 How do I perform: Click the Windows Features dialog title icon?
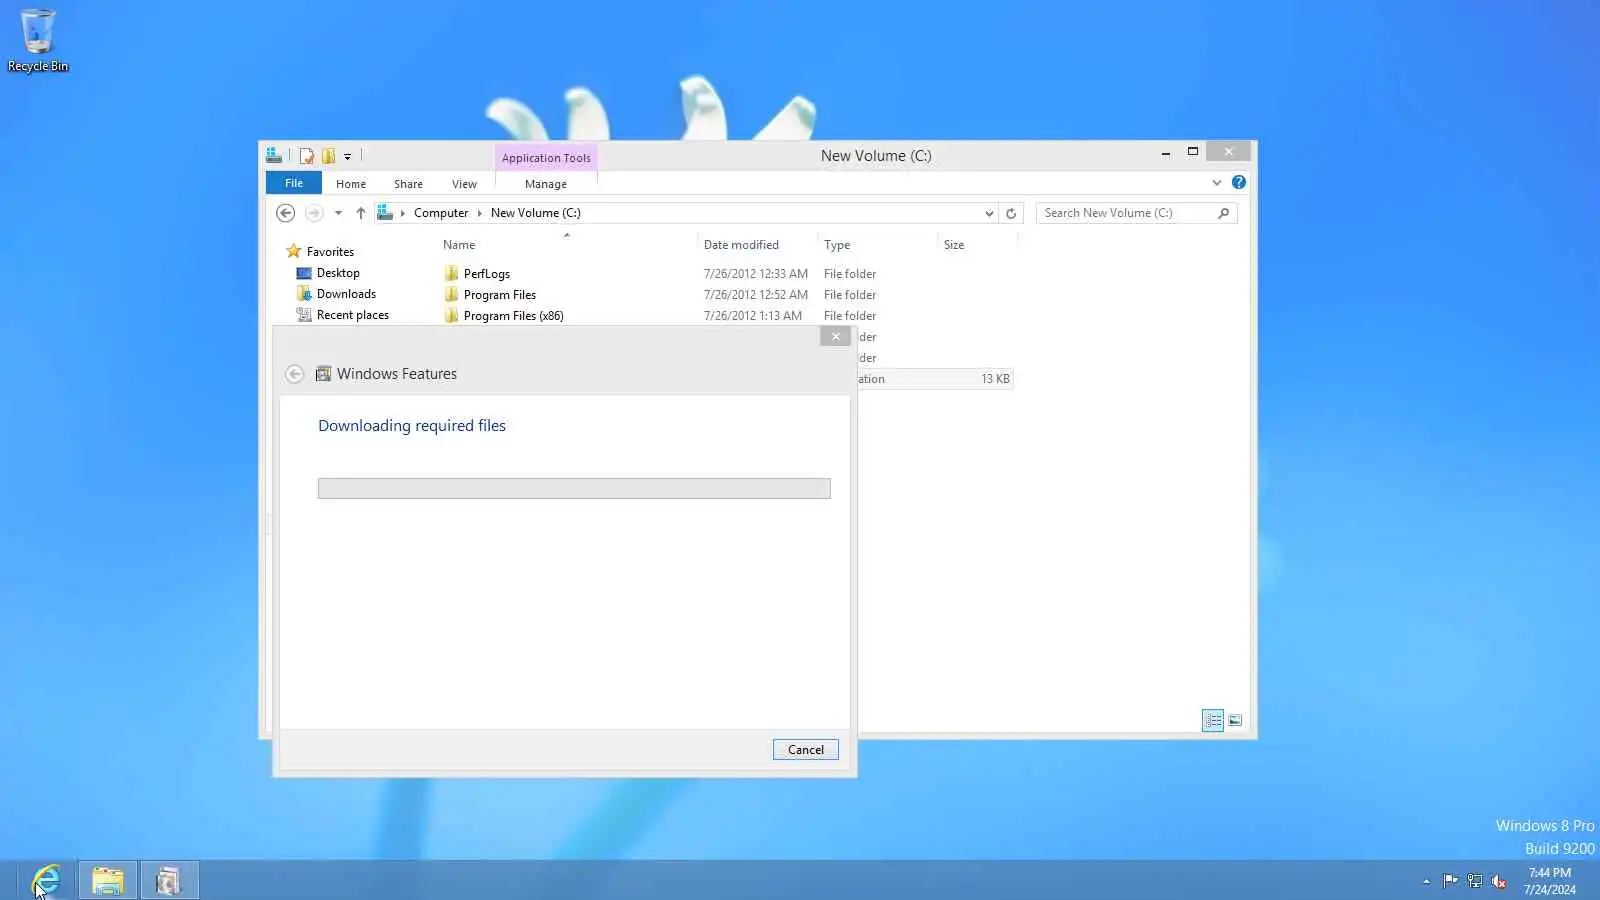coord(323,374)
